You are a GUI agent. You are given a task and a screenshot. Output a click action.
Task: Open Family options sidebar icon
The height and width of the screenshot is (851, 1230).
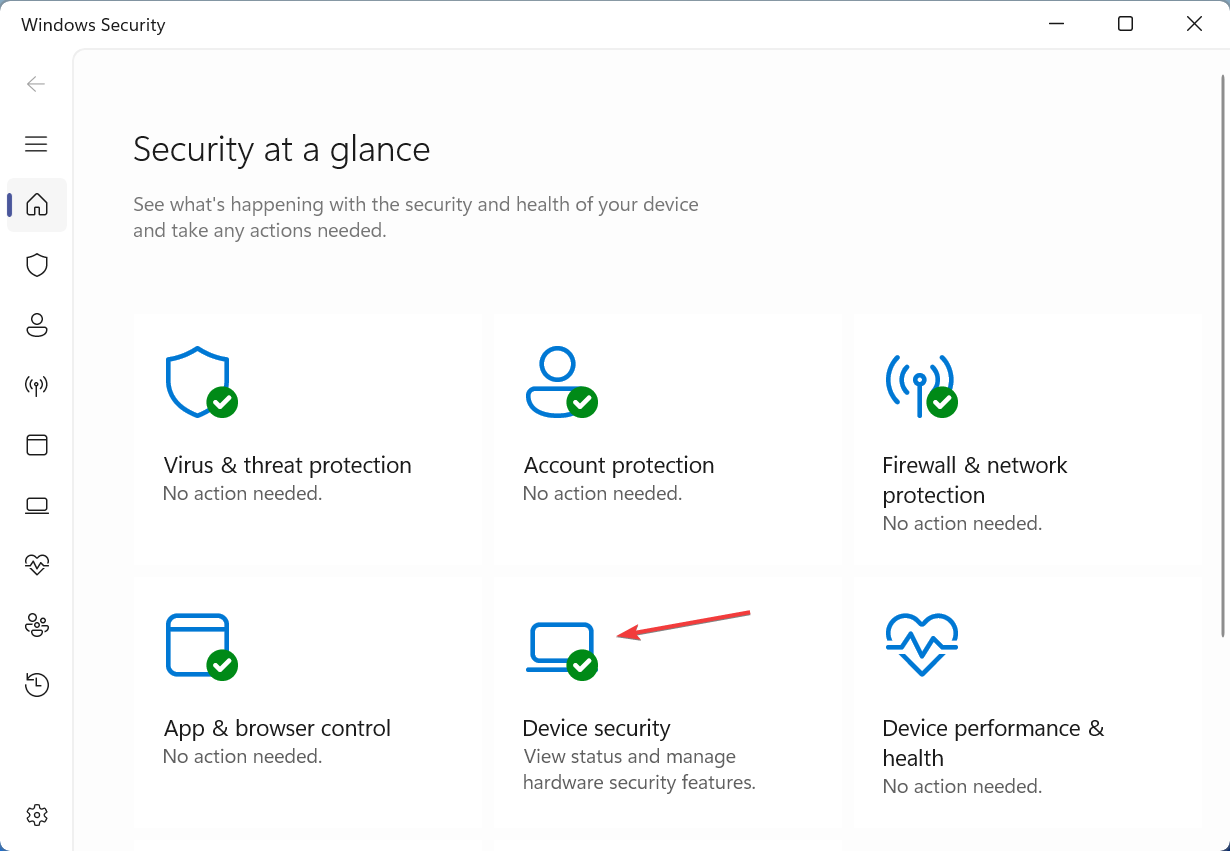click(x=37, y=625)
